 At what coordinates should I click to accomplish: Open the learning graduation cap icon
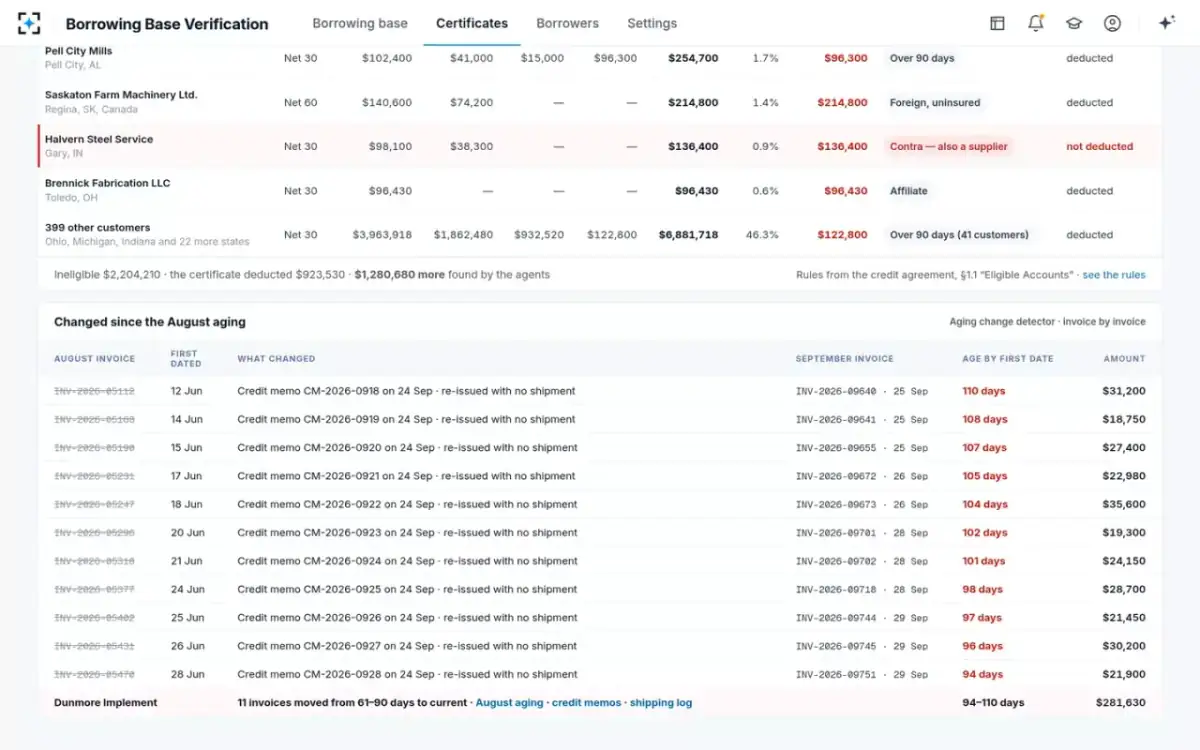[1074, 23]
